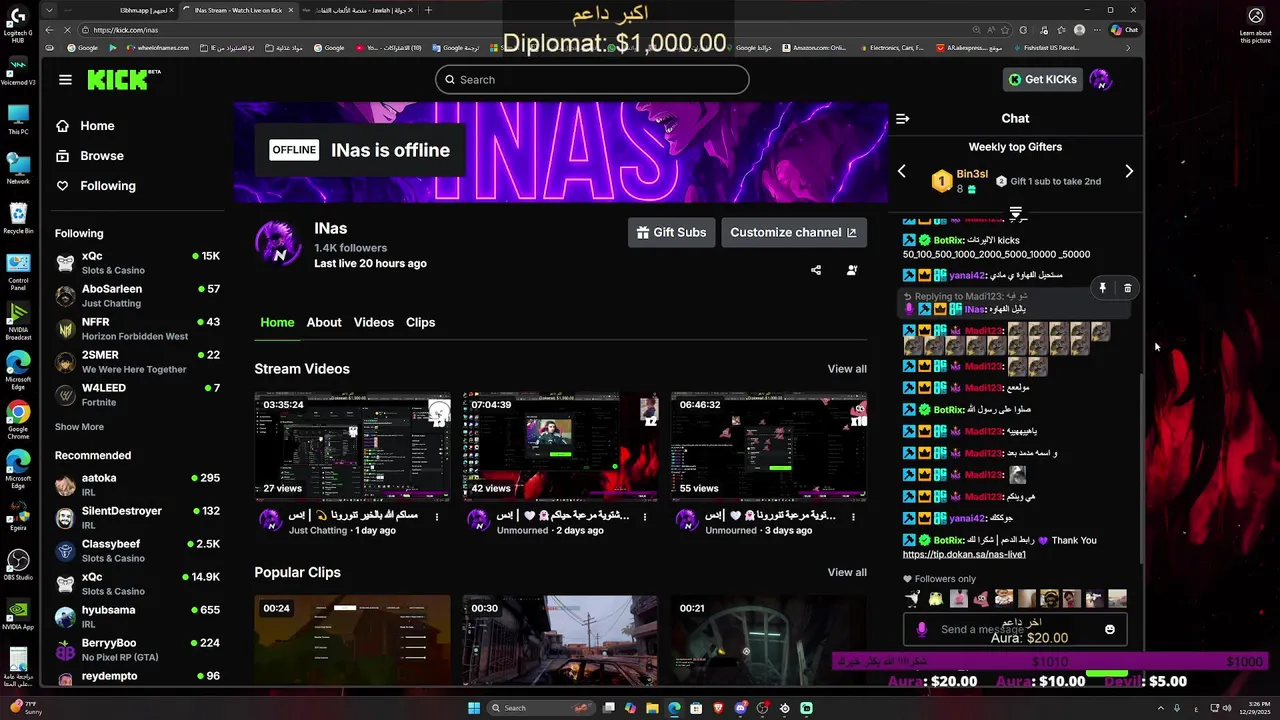The height and width of the screenshot is (720, 1280).
Task: Click Get KICKs button
Action: point(1042,80)
